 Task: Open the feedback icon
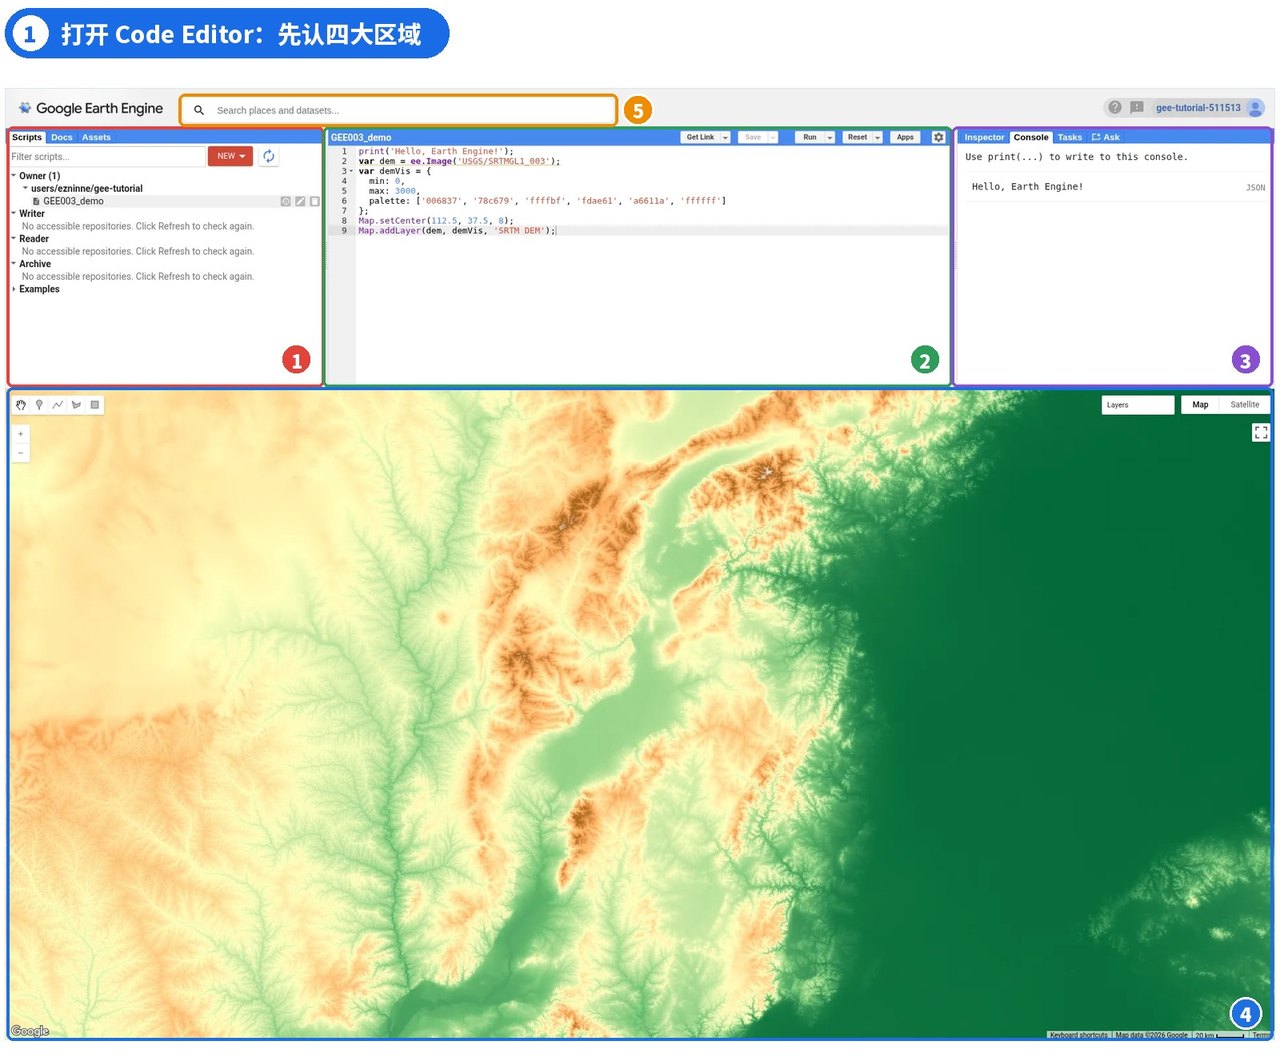pyautogui.click(x=1137, y=107)
